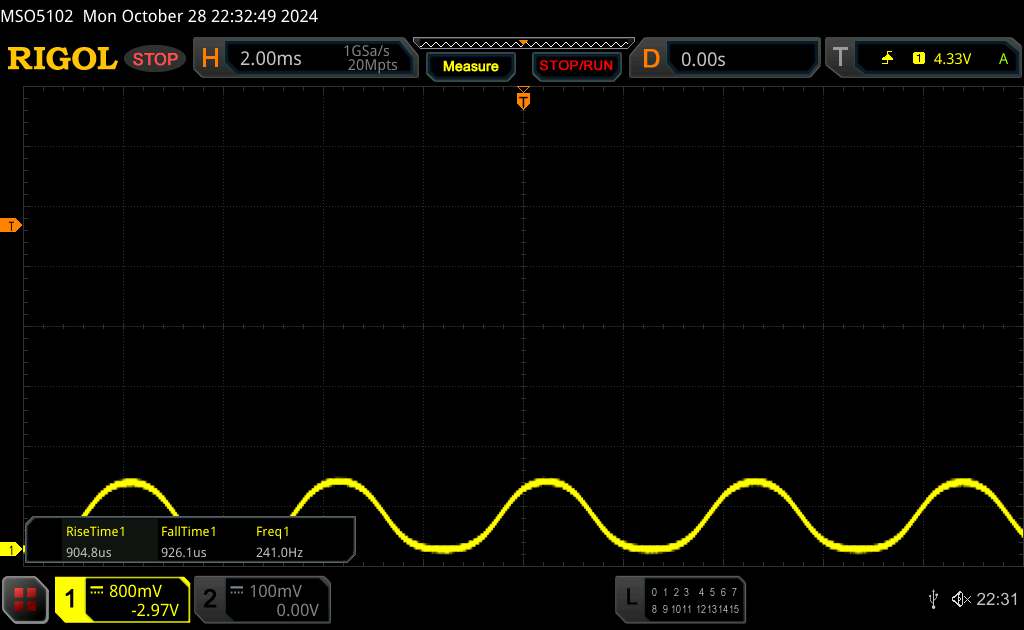Open the 2.00ms horizontal timebase setting

click(270, 59)
